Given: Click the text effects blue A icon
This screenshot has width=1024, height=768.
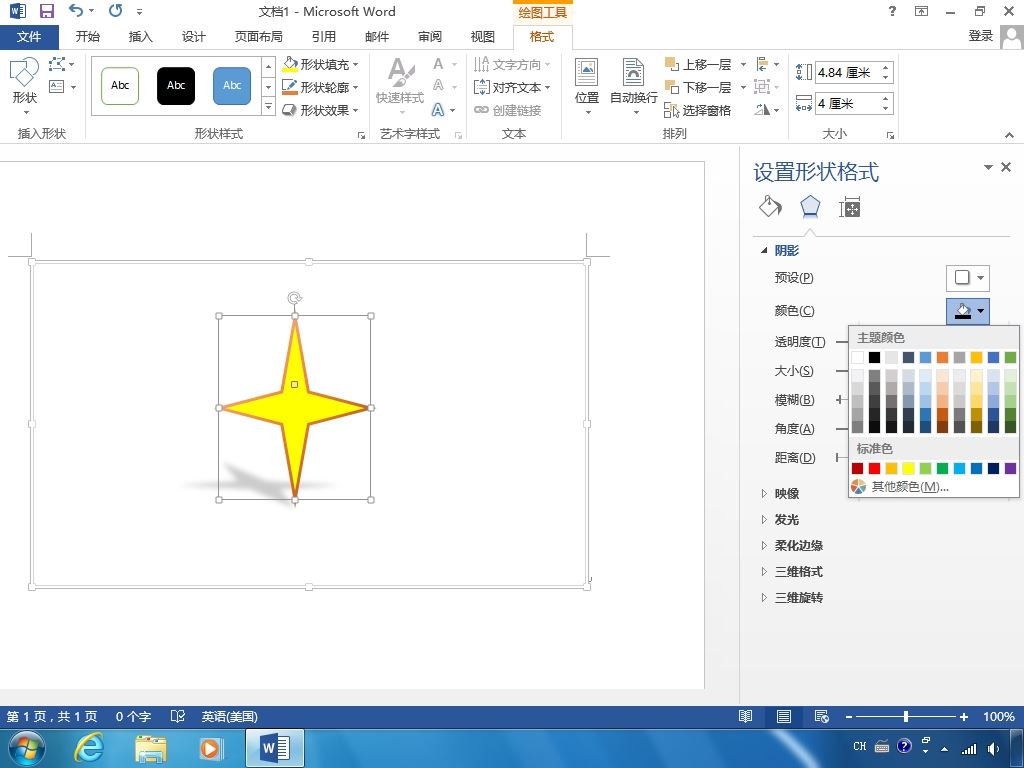Looking at the screenshot, I should coord(438,110).
